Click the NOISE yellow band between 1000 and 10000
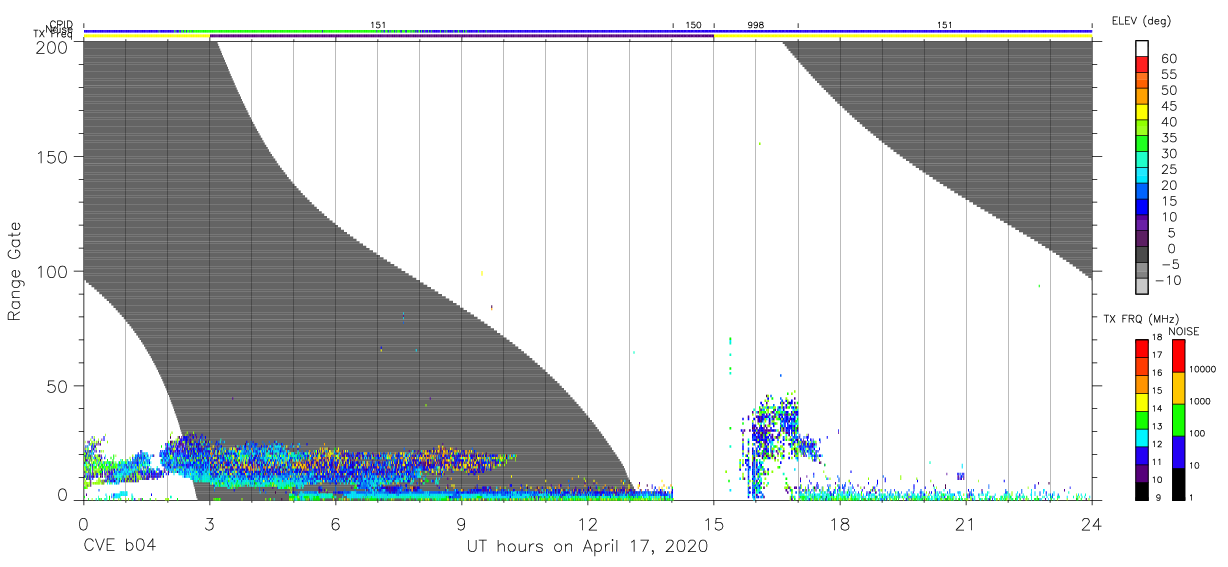 click(x=1178, y=386)
